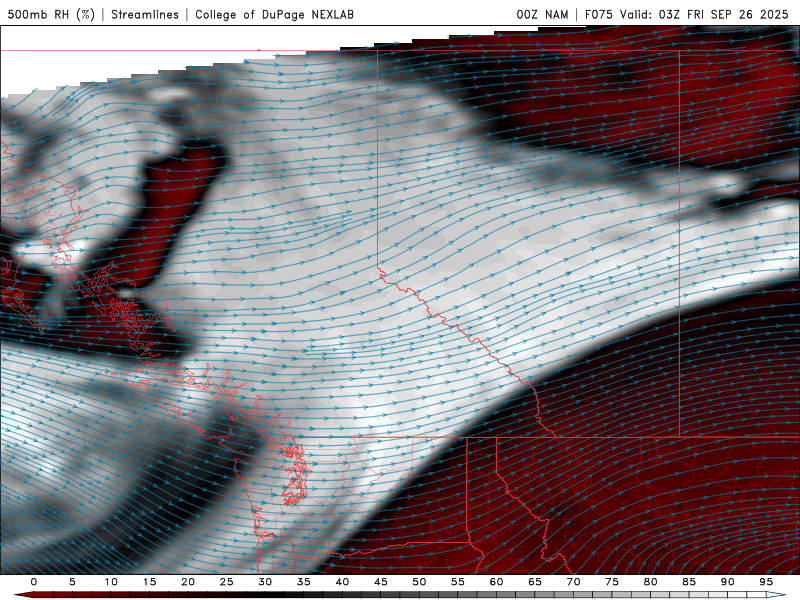The width and height of the screenshot is (800, 600).
Task: Click the '30' colorbar scale label
Action: [x=265, y=582]
